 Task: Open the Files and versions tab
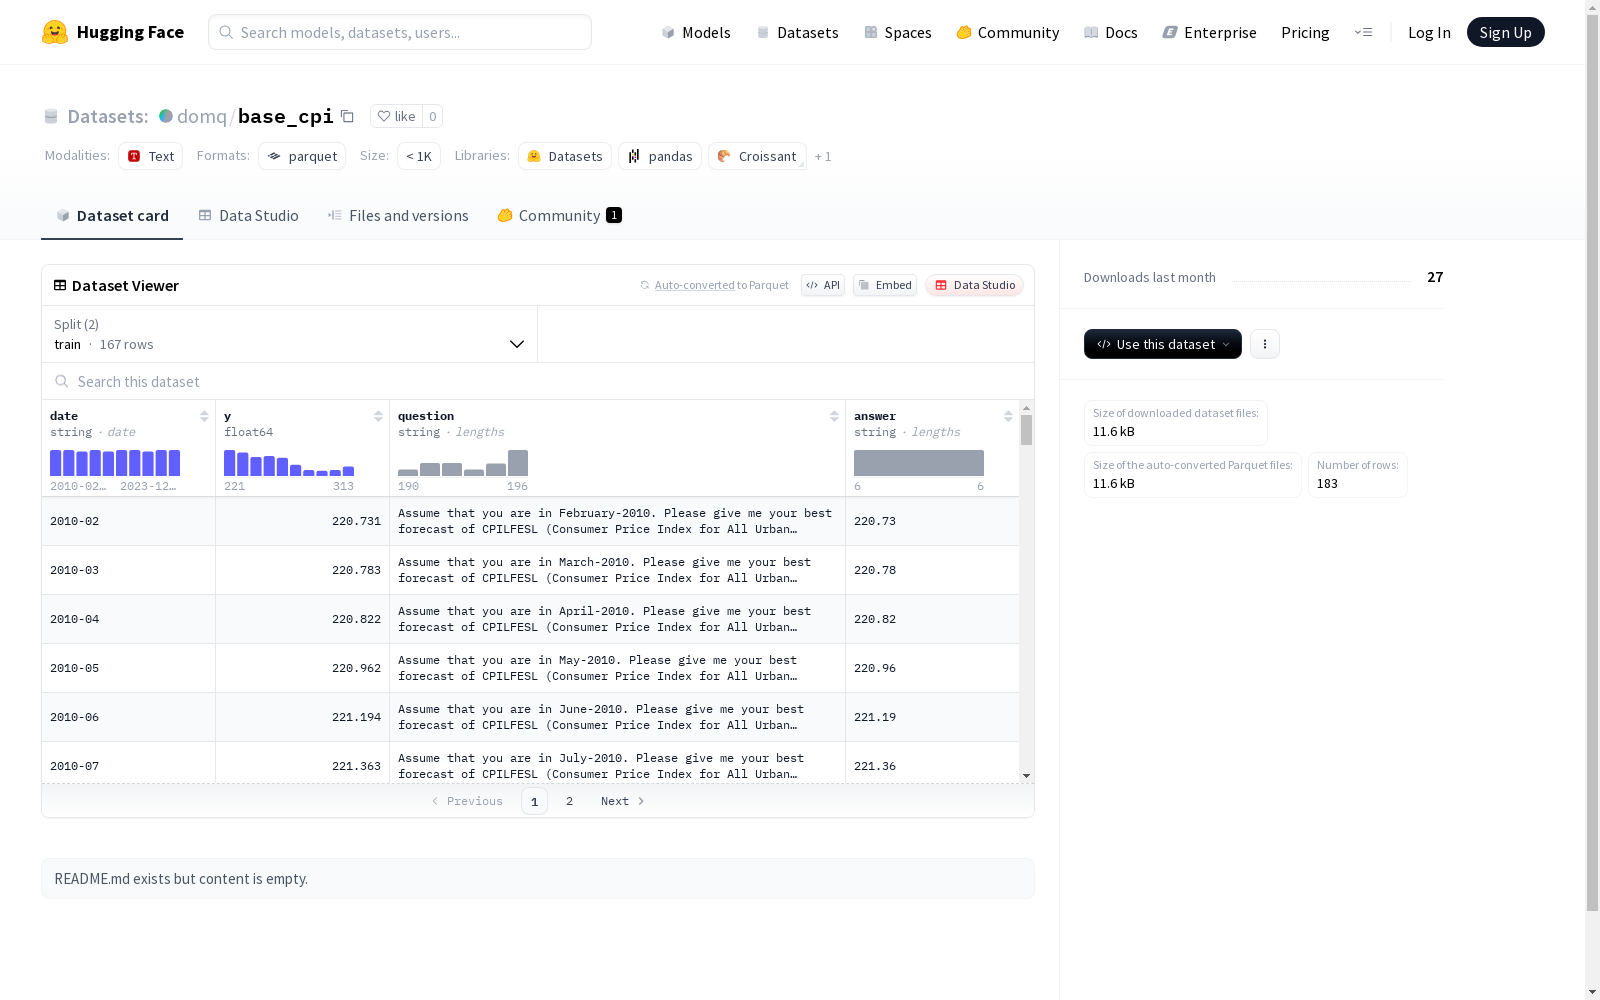click(398, 216)
